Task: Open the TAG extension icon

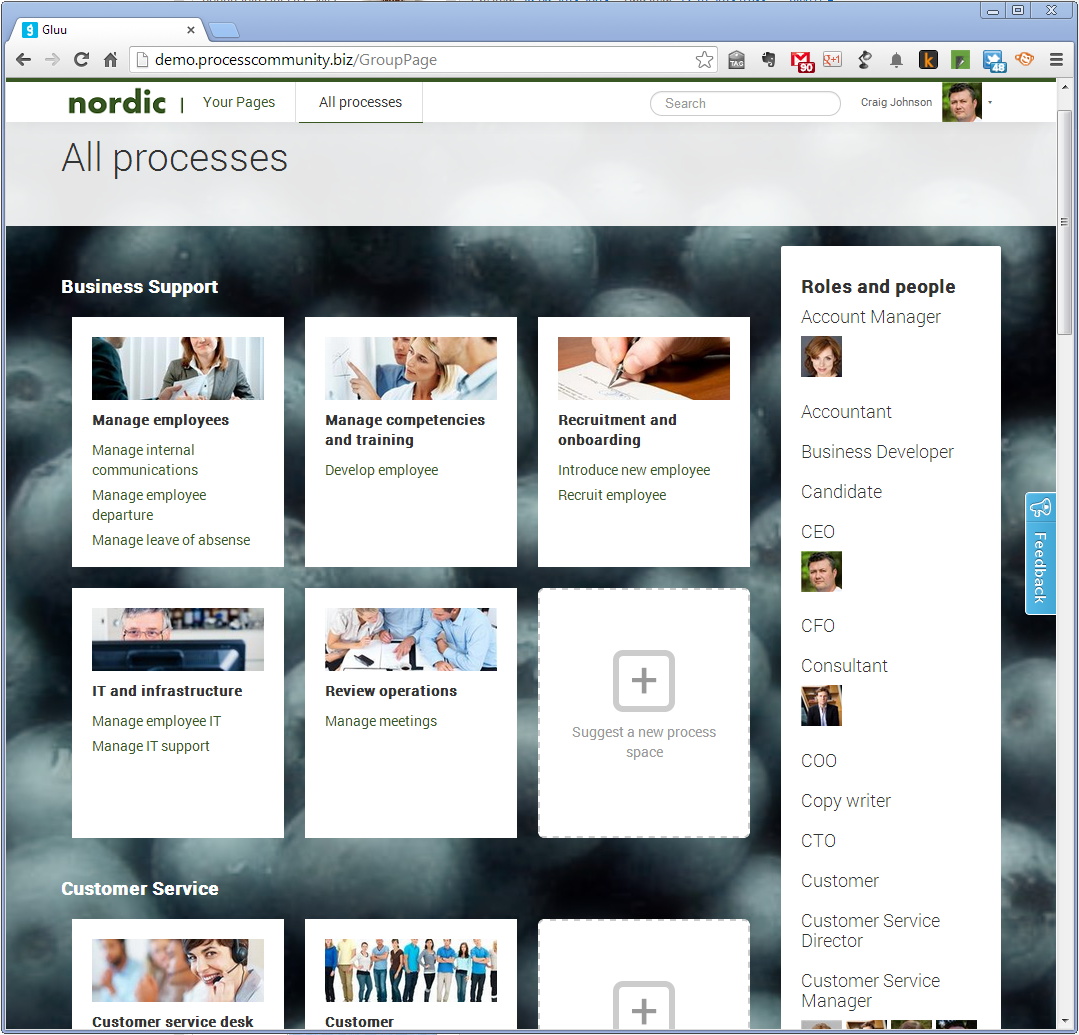Action: coord(736,60)
